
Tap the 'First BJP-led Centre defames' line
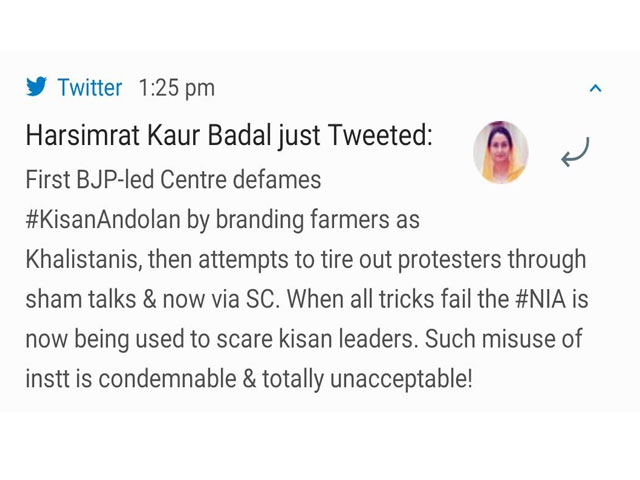click(x=173, y=180)
